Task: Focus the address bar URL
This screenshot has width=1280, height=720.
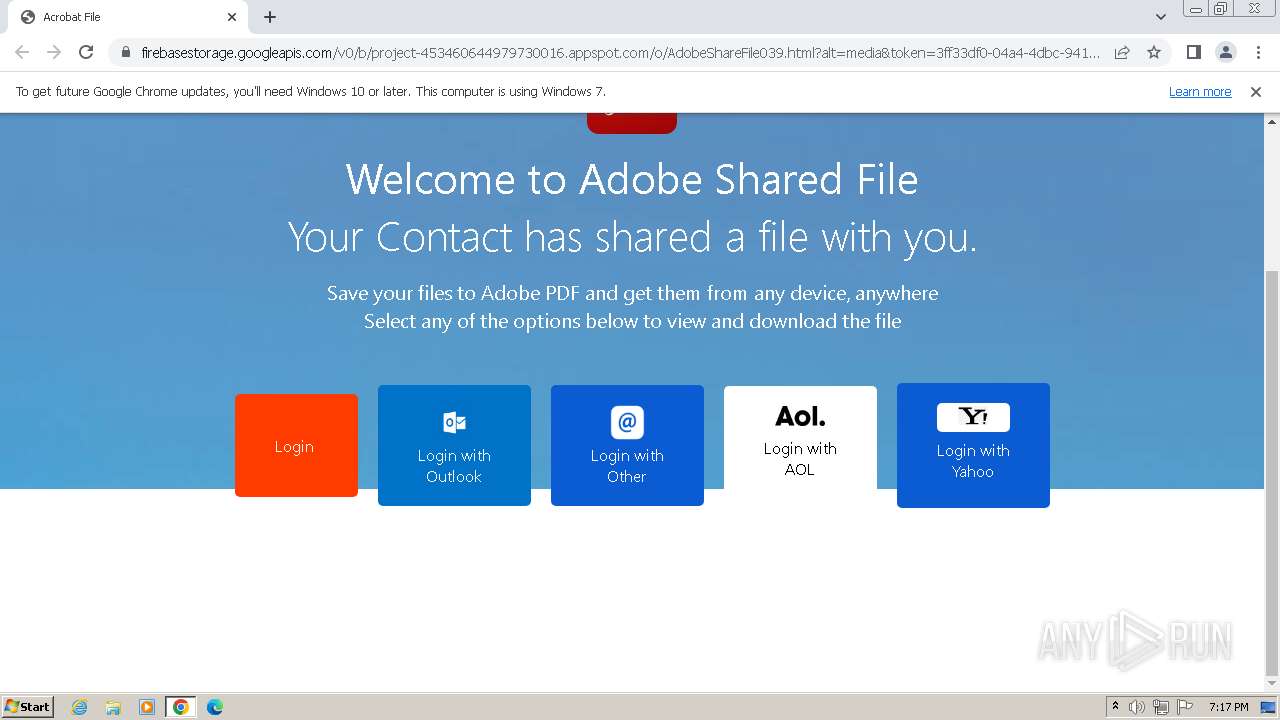Action: [x=620, y=53]
